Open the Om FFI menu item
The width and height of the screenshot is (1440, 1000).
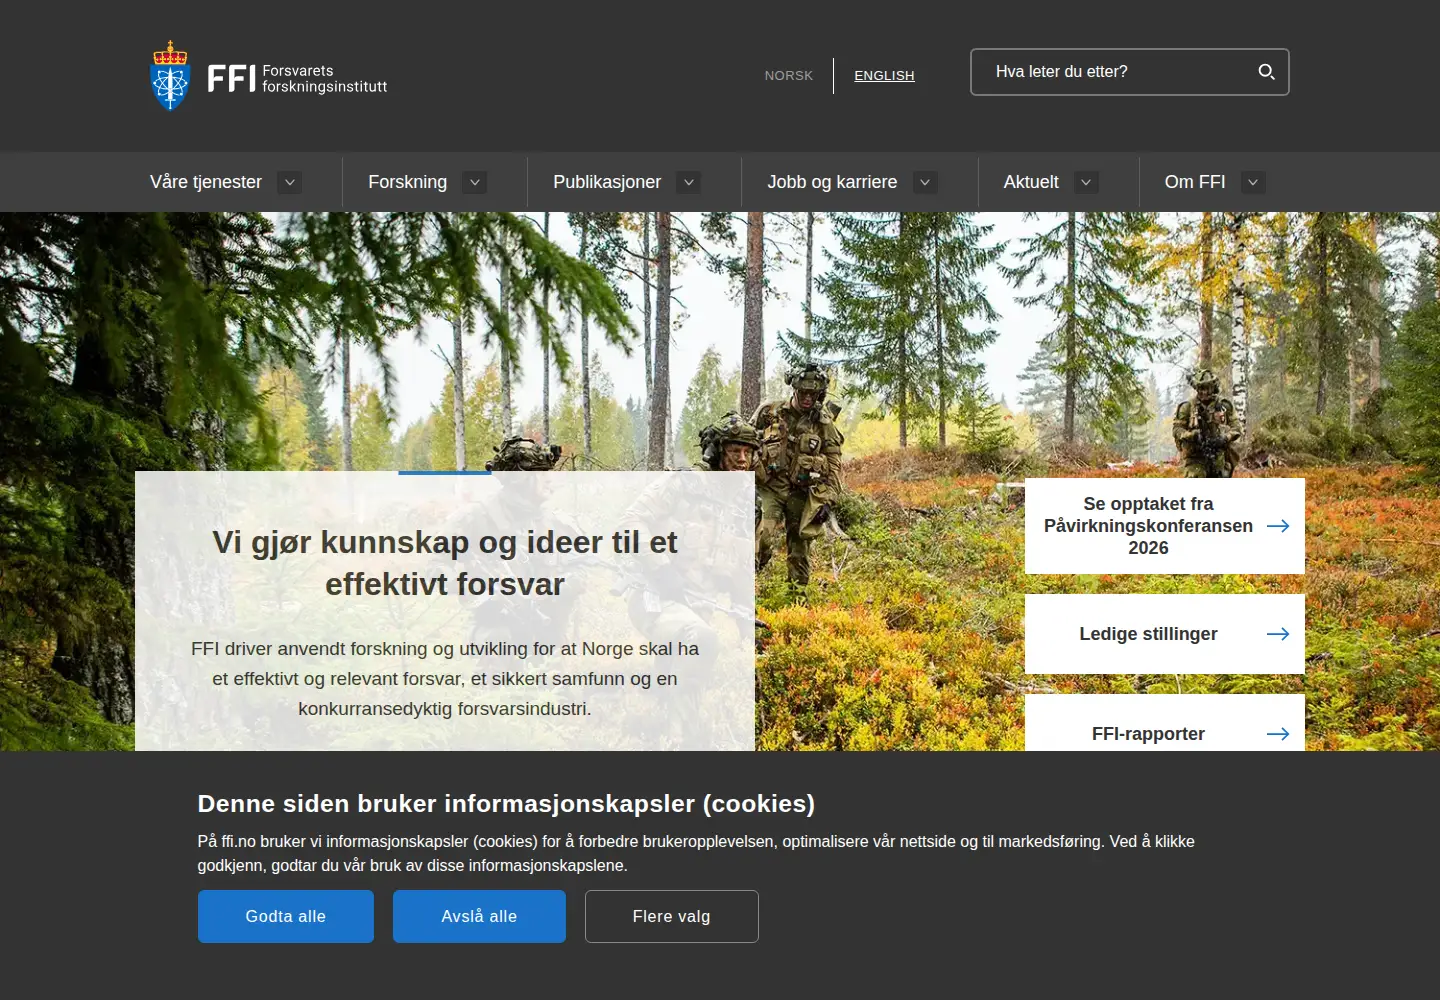1195,182
